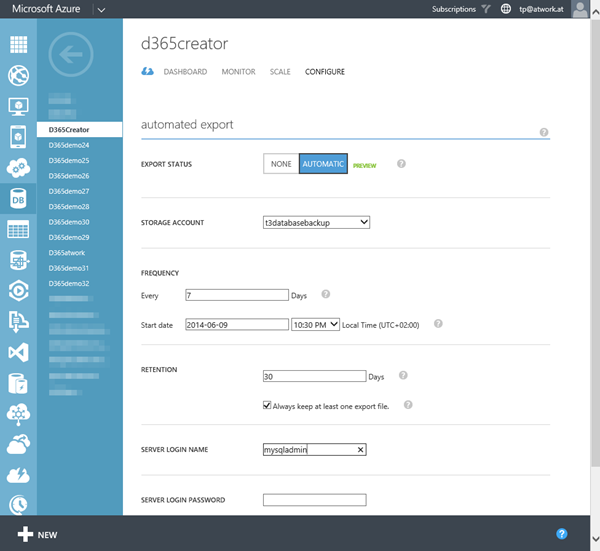
Task: Select D365demo28 in database list
Action: 69,207
